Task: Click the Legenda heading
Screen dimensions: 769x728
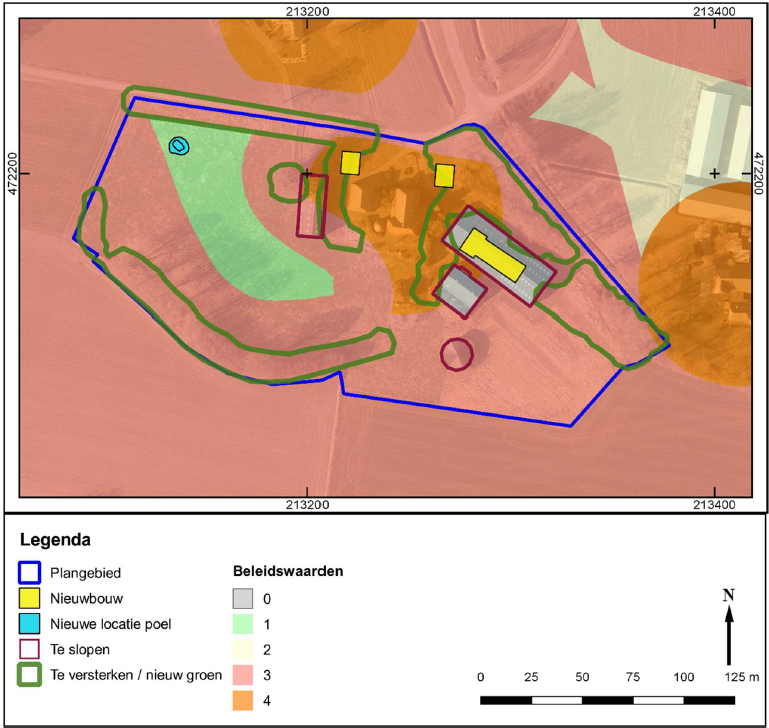Action: click(x=55, y=540)
